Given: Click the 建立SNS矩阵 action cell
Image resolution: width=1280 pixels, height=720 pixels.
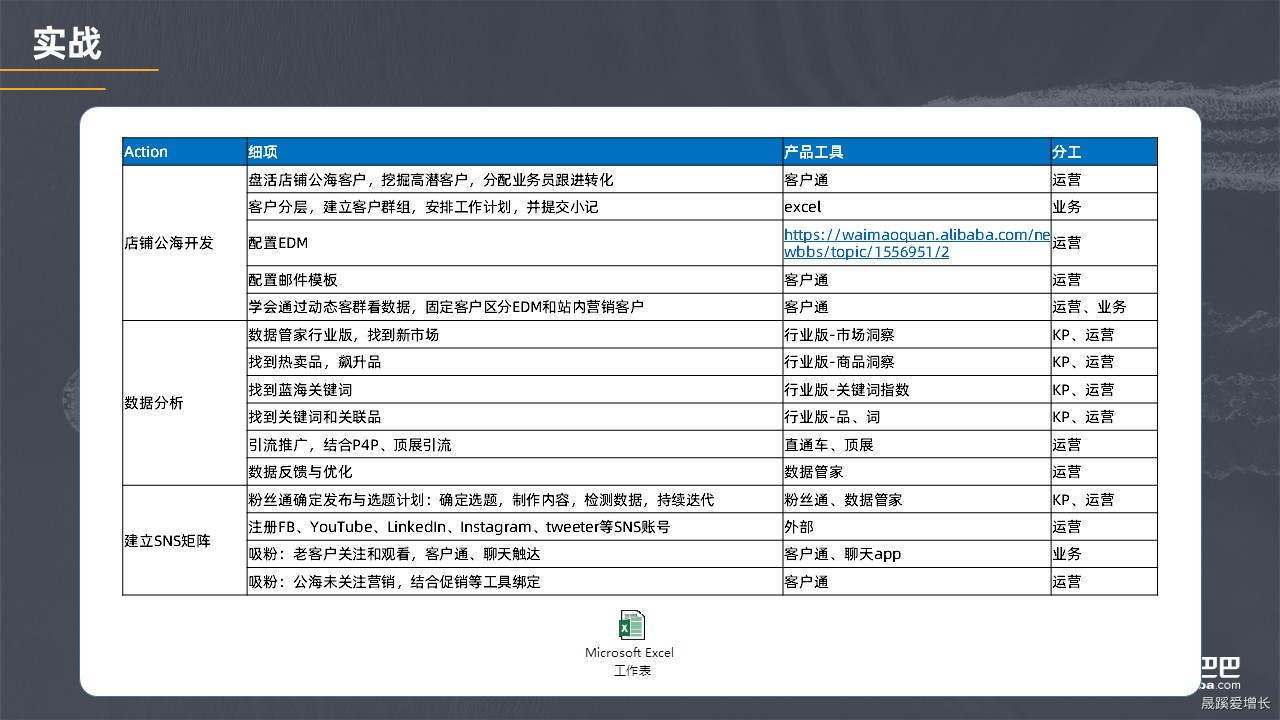Looking at the screenshot, I should [x=185, y=541].
